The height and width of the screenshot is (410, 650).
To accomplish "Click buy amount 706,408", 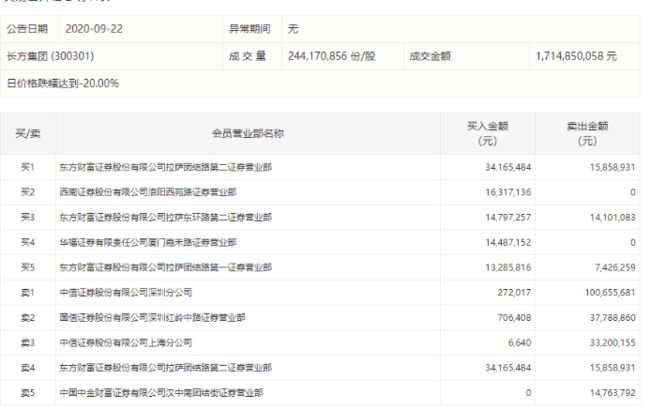I will coord(514,318).
